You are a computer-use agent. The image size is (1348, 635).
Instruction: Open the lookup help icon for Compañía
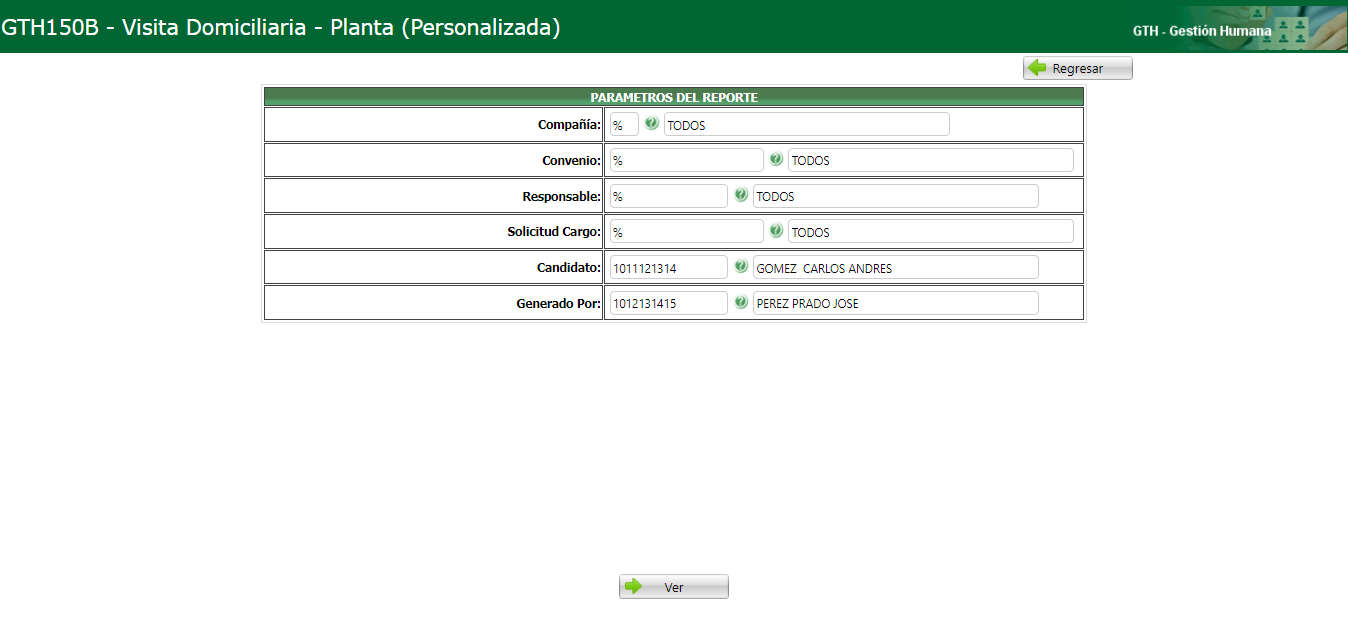[x=652, y=124]
